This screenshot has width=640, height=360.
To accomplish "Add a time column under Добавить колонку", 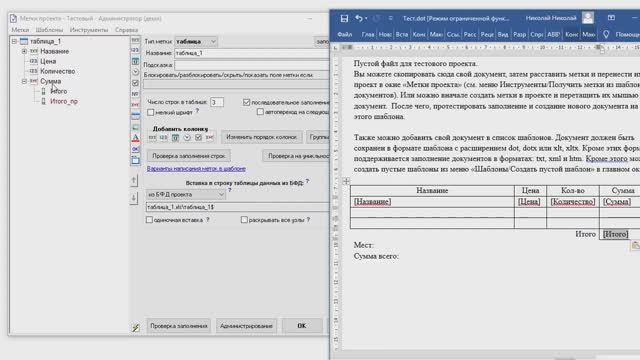I will [x=187, y=138].
